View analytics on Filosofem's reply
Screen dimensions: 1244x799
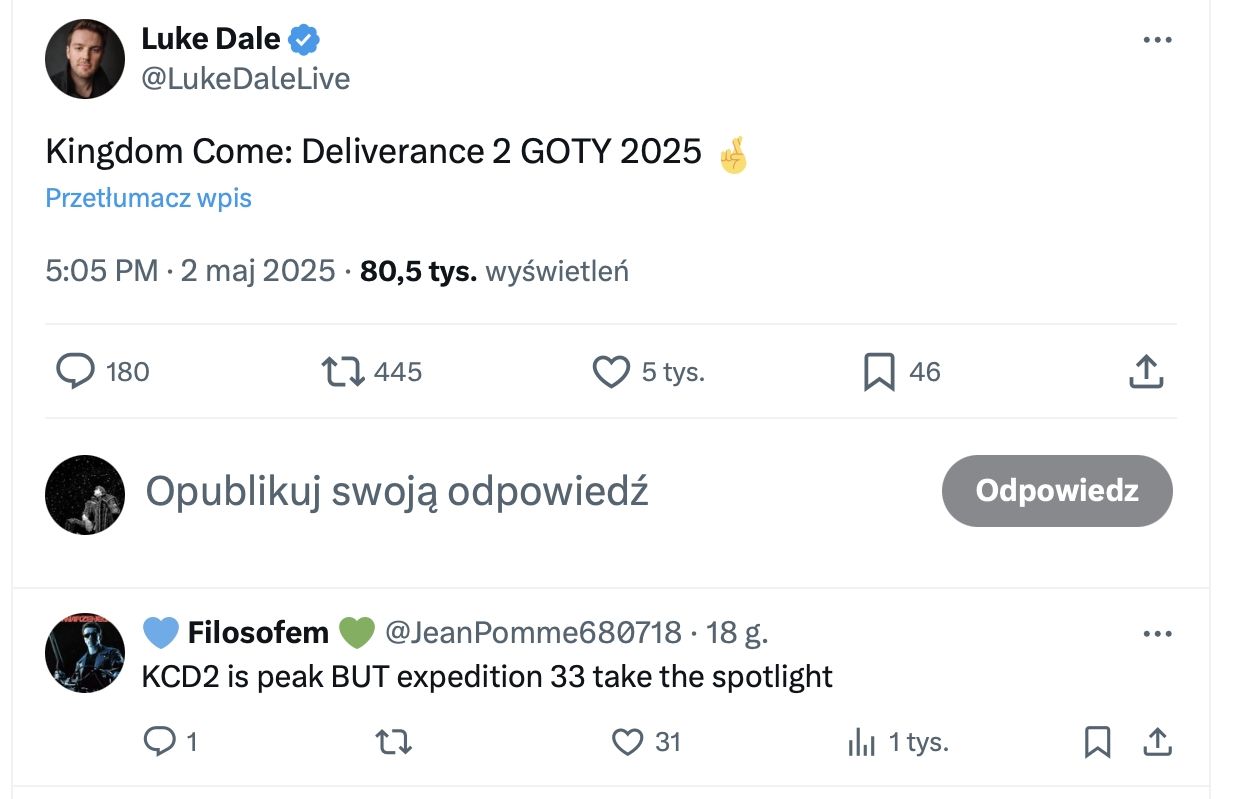click(x=862, y=741)
